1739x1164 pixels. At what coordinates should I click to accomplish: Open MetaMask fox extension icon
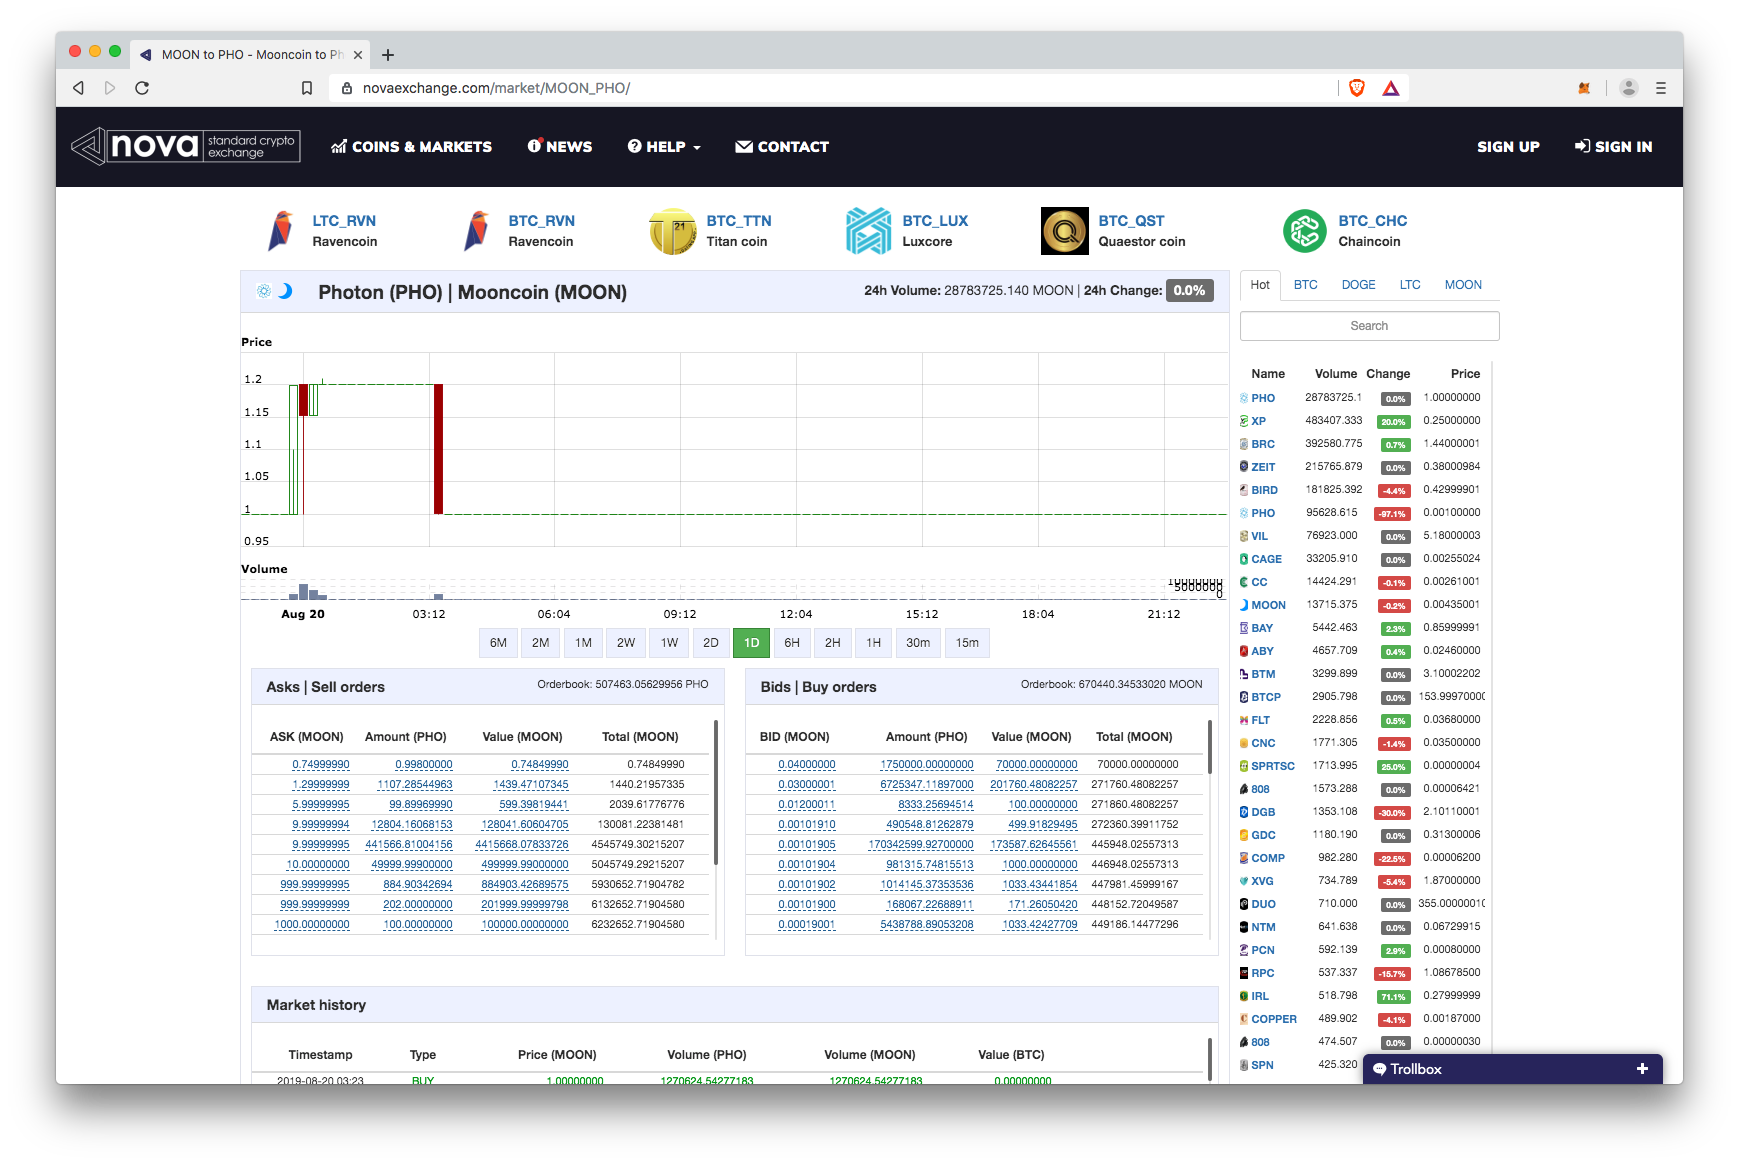(x=1584, y=88)
